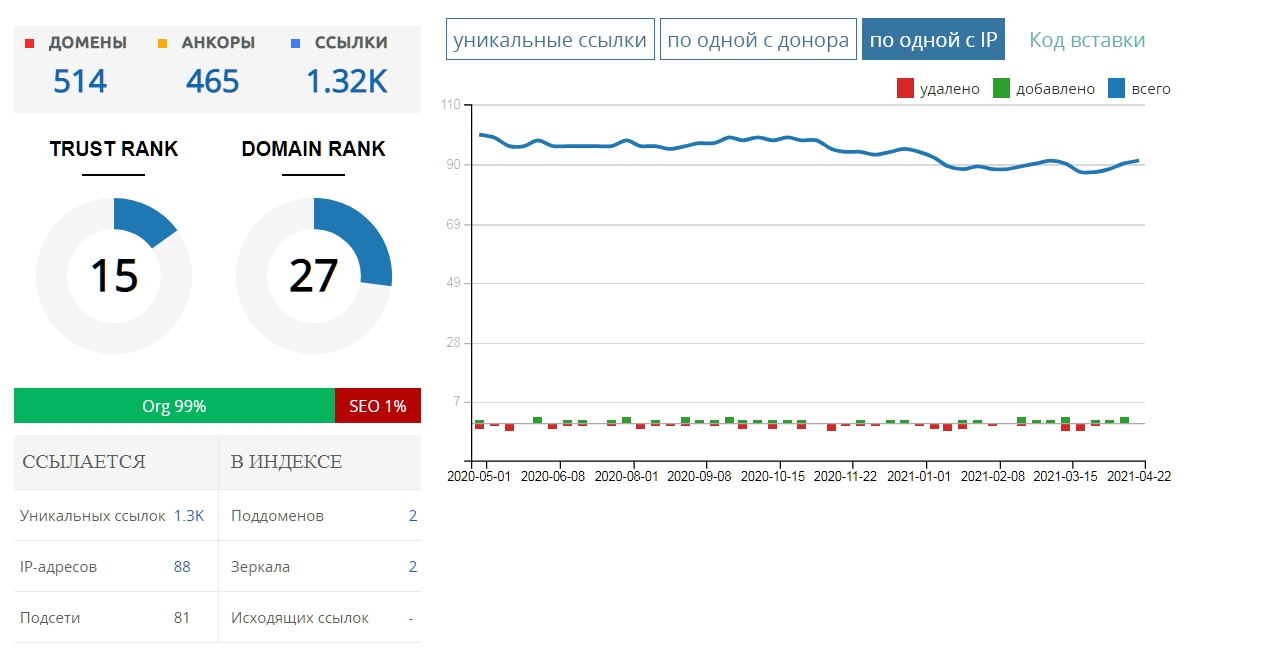Open the 'Код вставки' link

[x=1087, y=40]
